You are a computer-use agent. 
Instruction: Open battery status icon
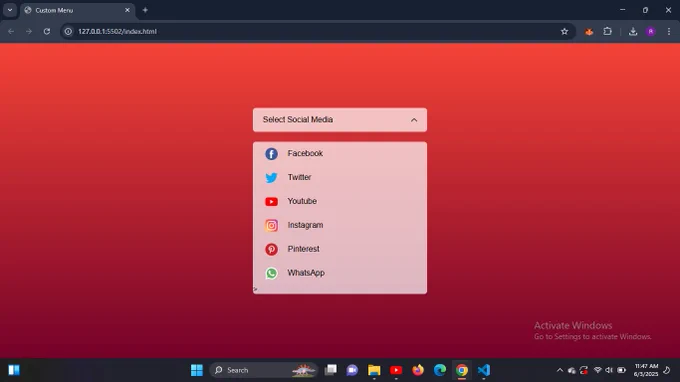click(x=621, y=370)
